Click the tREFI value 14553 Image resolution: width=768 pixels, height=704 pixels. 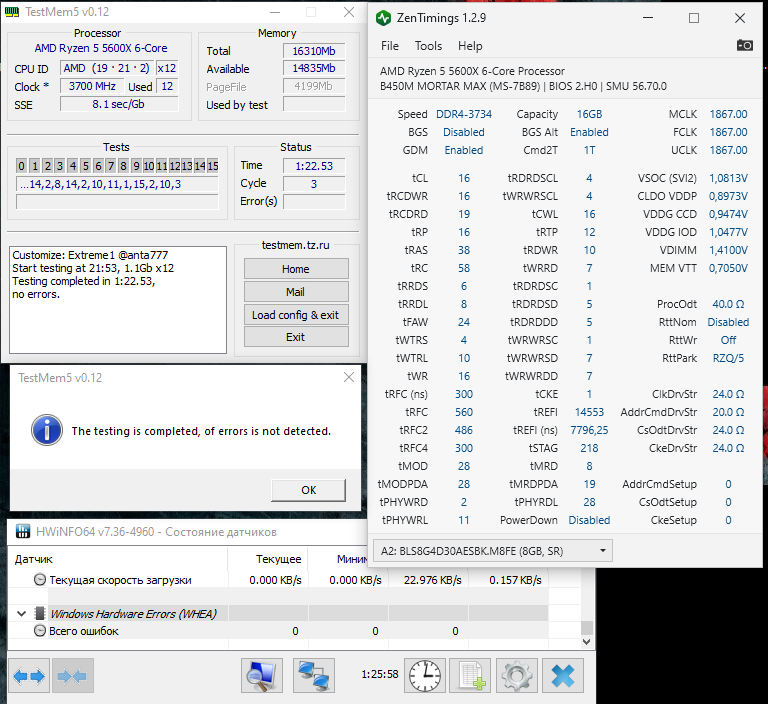[x=589, y=412]
